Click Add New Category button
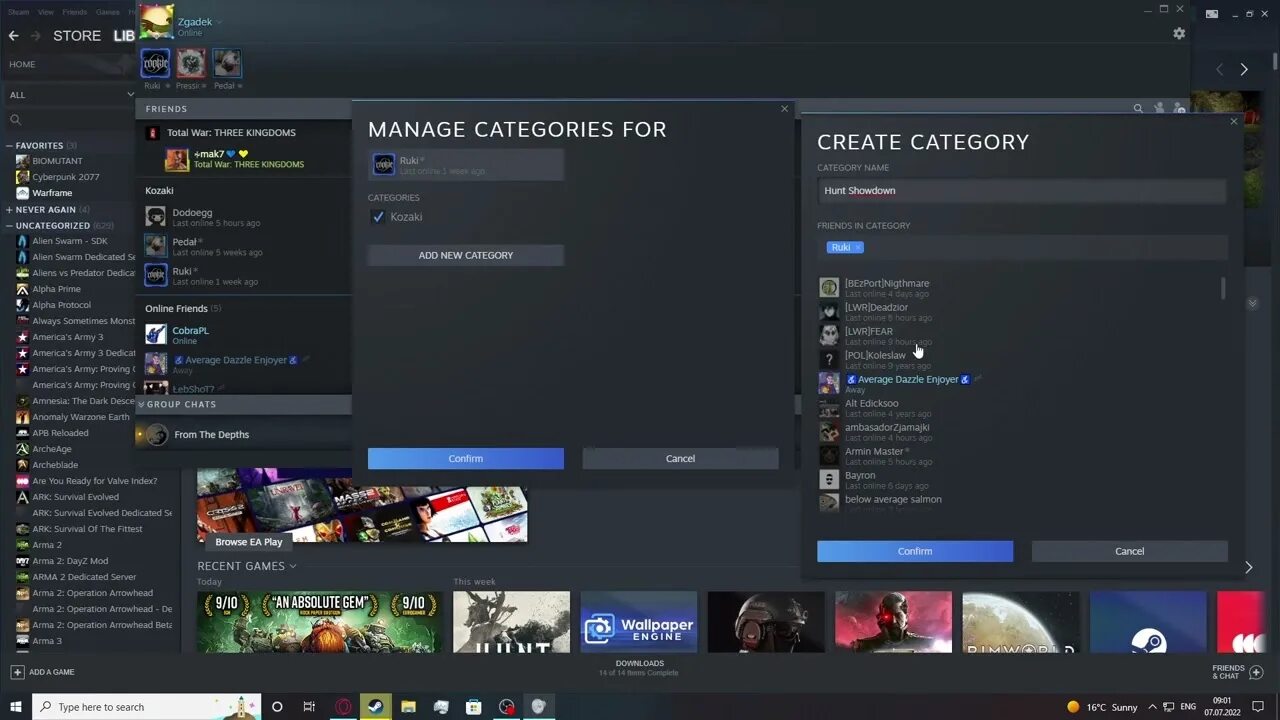Viewport: 1280px width, 720px height. coord(466,255)
